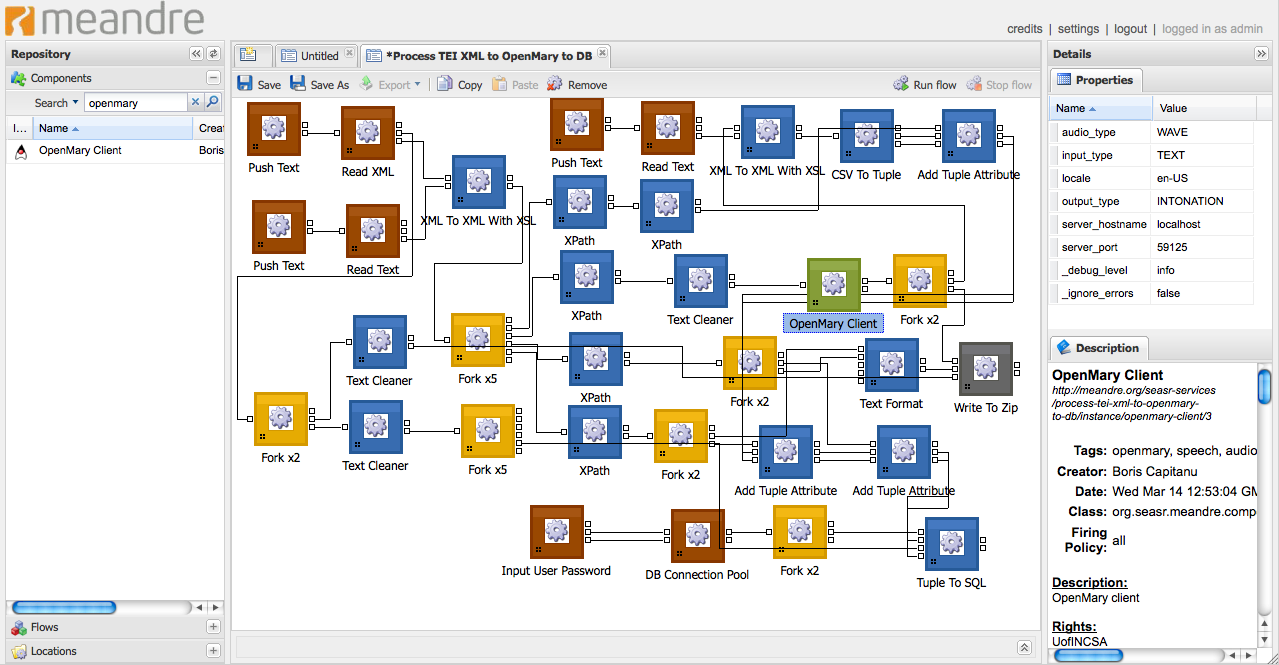The width and height of the screenshot is (1279, 665).
Task: Clear the repository search text
Action: [x=196, y=102]
